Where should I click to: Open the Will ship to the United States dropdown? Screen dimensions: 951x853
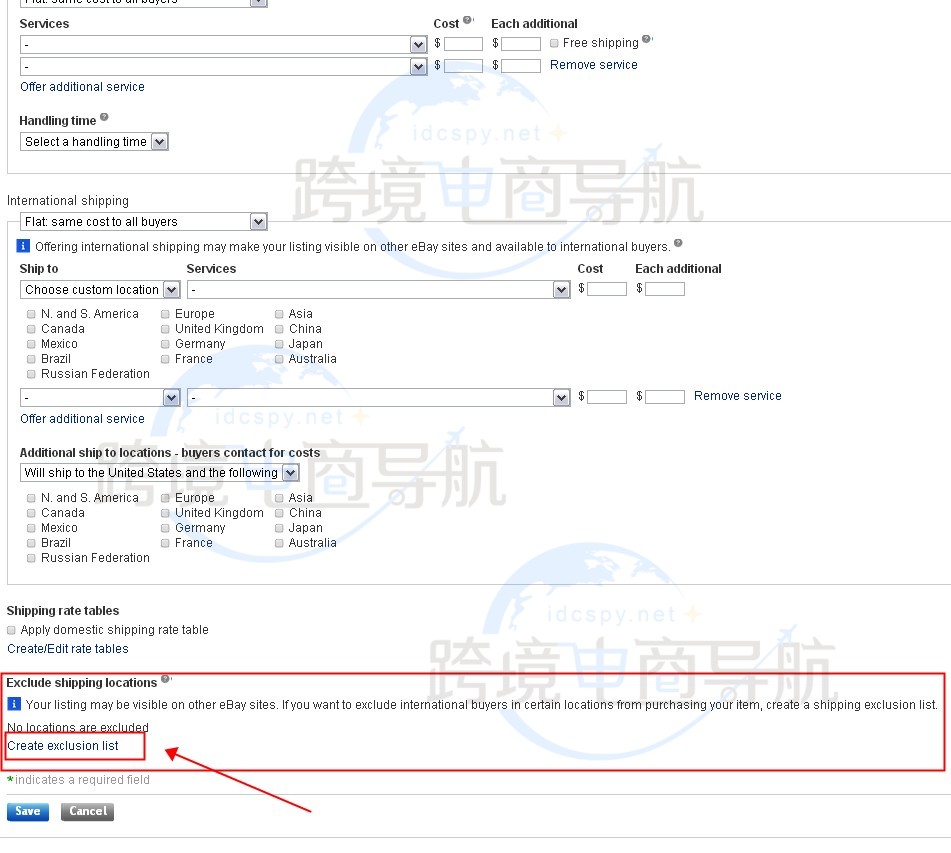pos(160,473)
